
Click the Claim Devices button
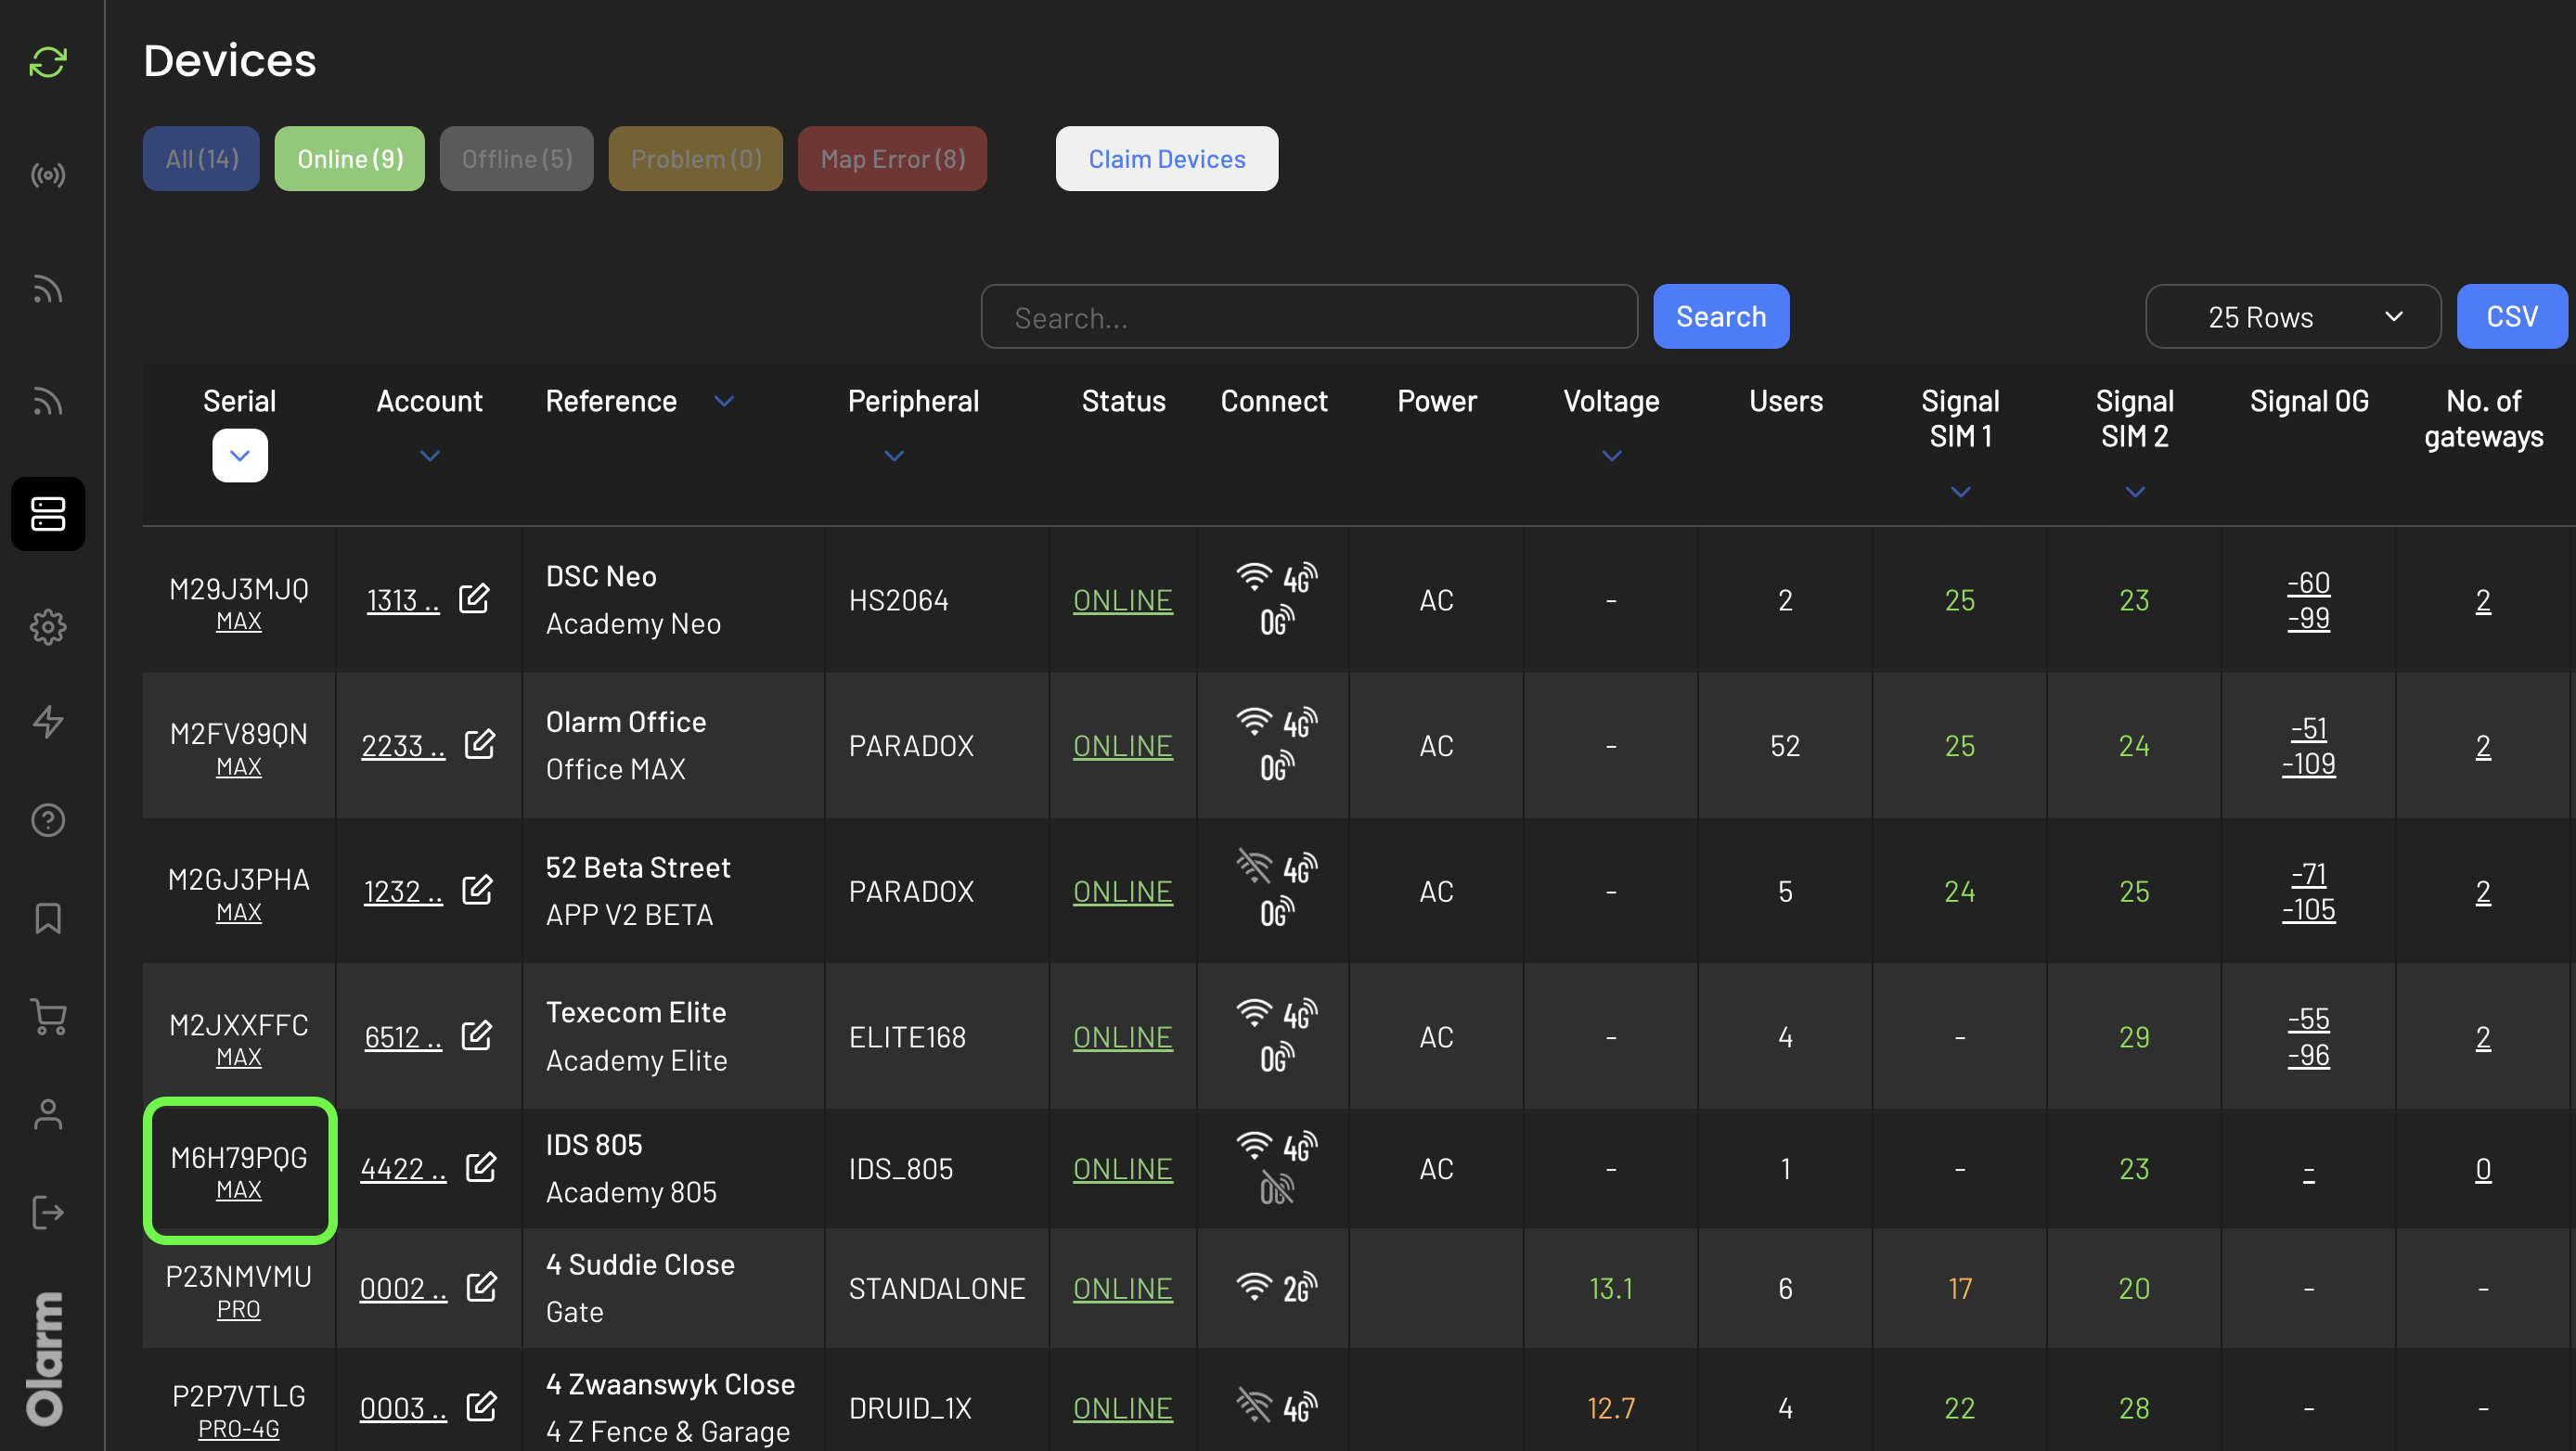tap(1167, 158)
